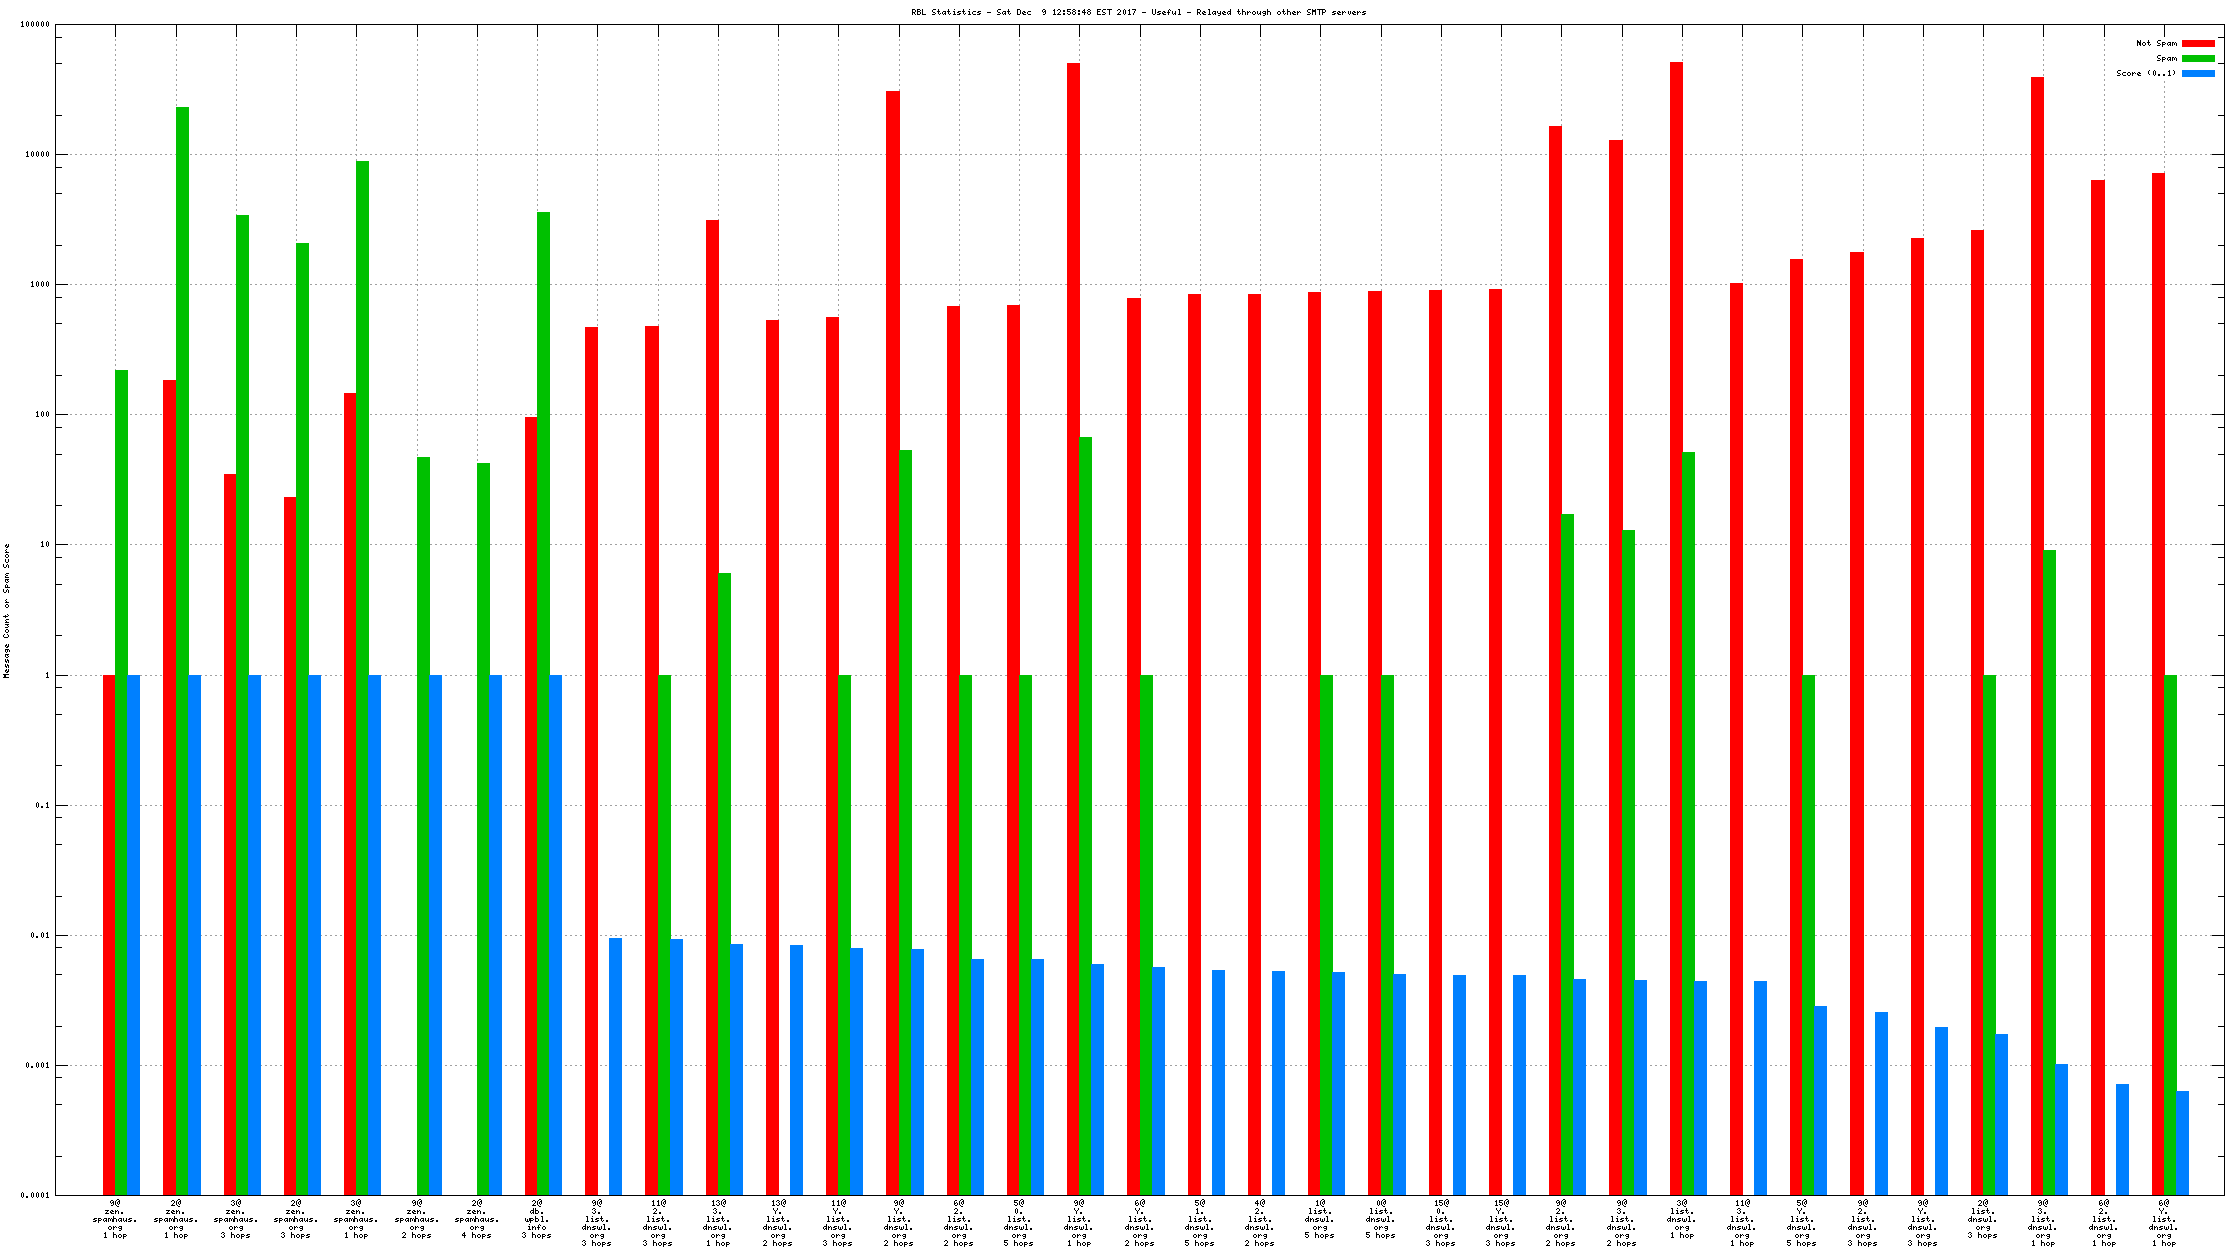The image size is (2240, 1260).
Task: Click the blue Score (0..1) legend swatch
Action: point(2198,73)
